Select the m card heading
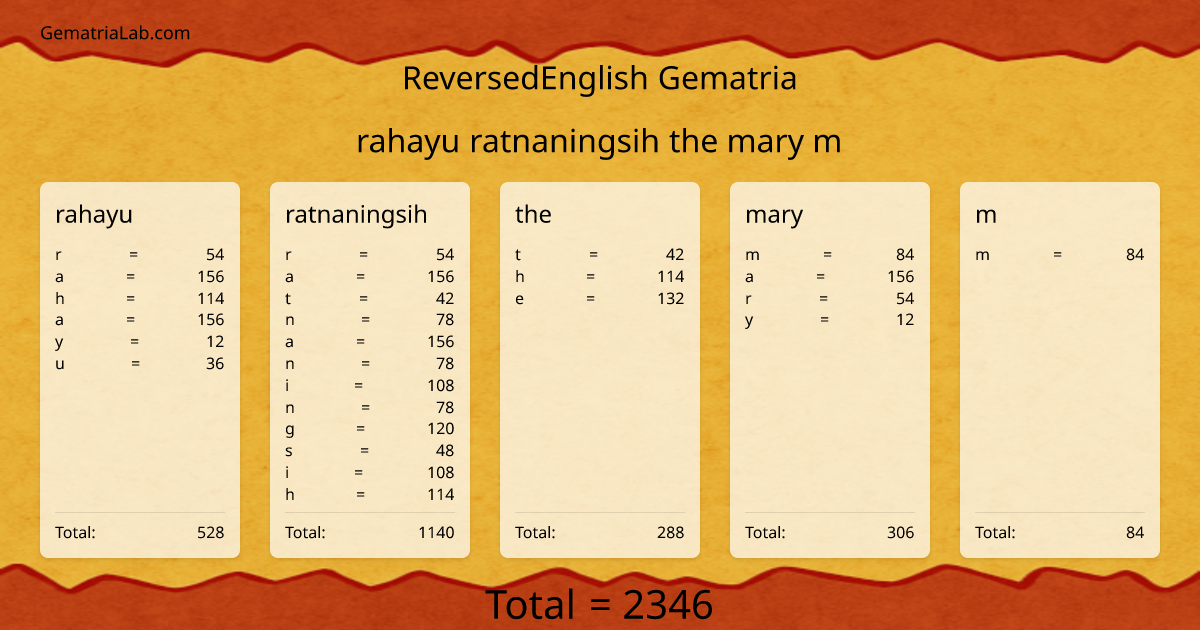The width and height of the screenshot is (1200, 630). pos(984,214)
